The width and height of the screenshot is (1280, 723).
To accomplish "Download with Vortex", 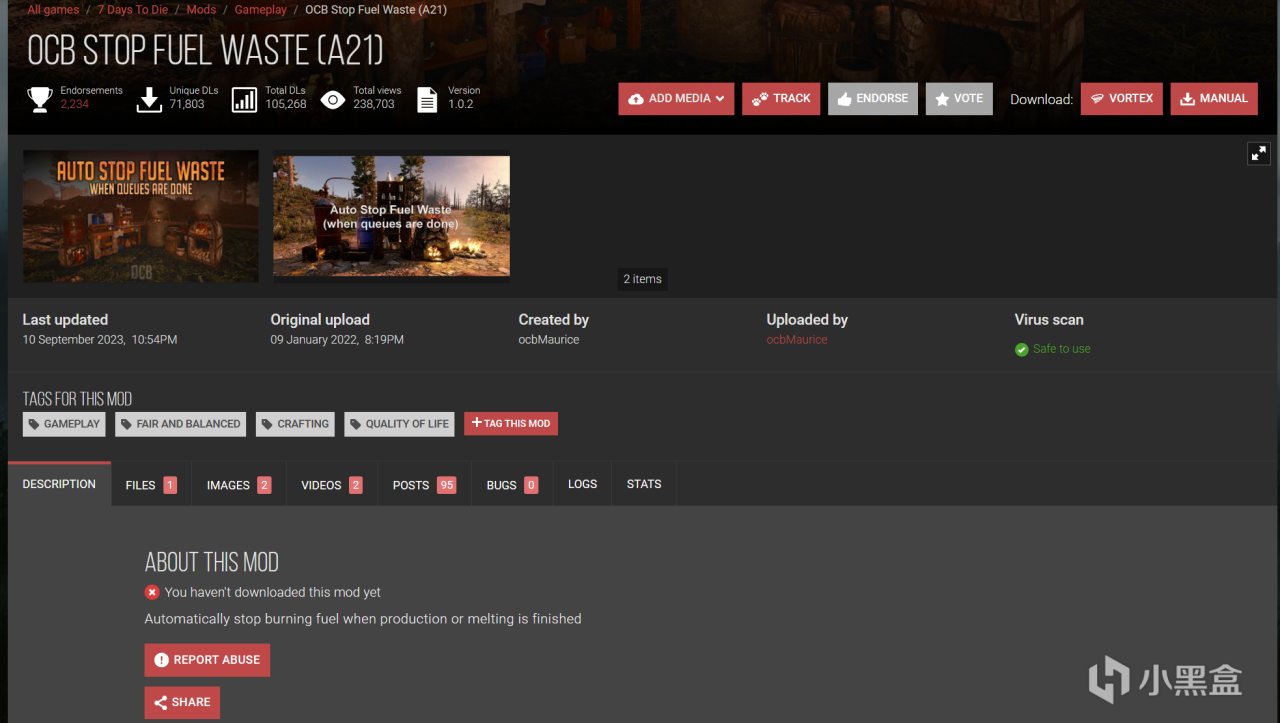I will tap(1122, 99).
